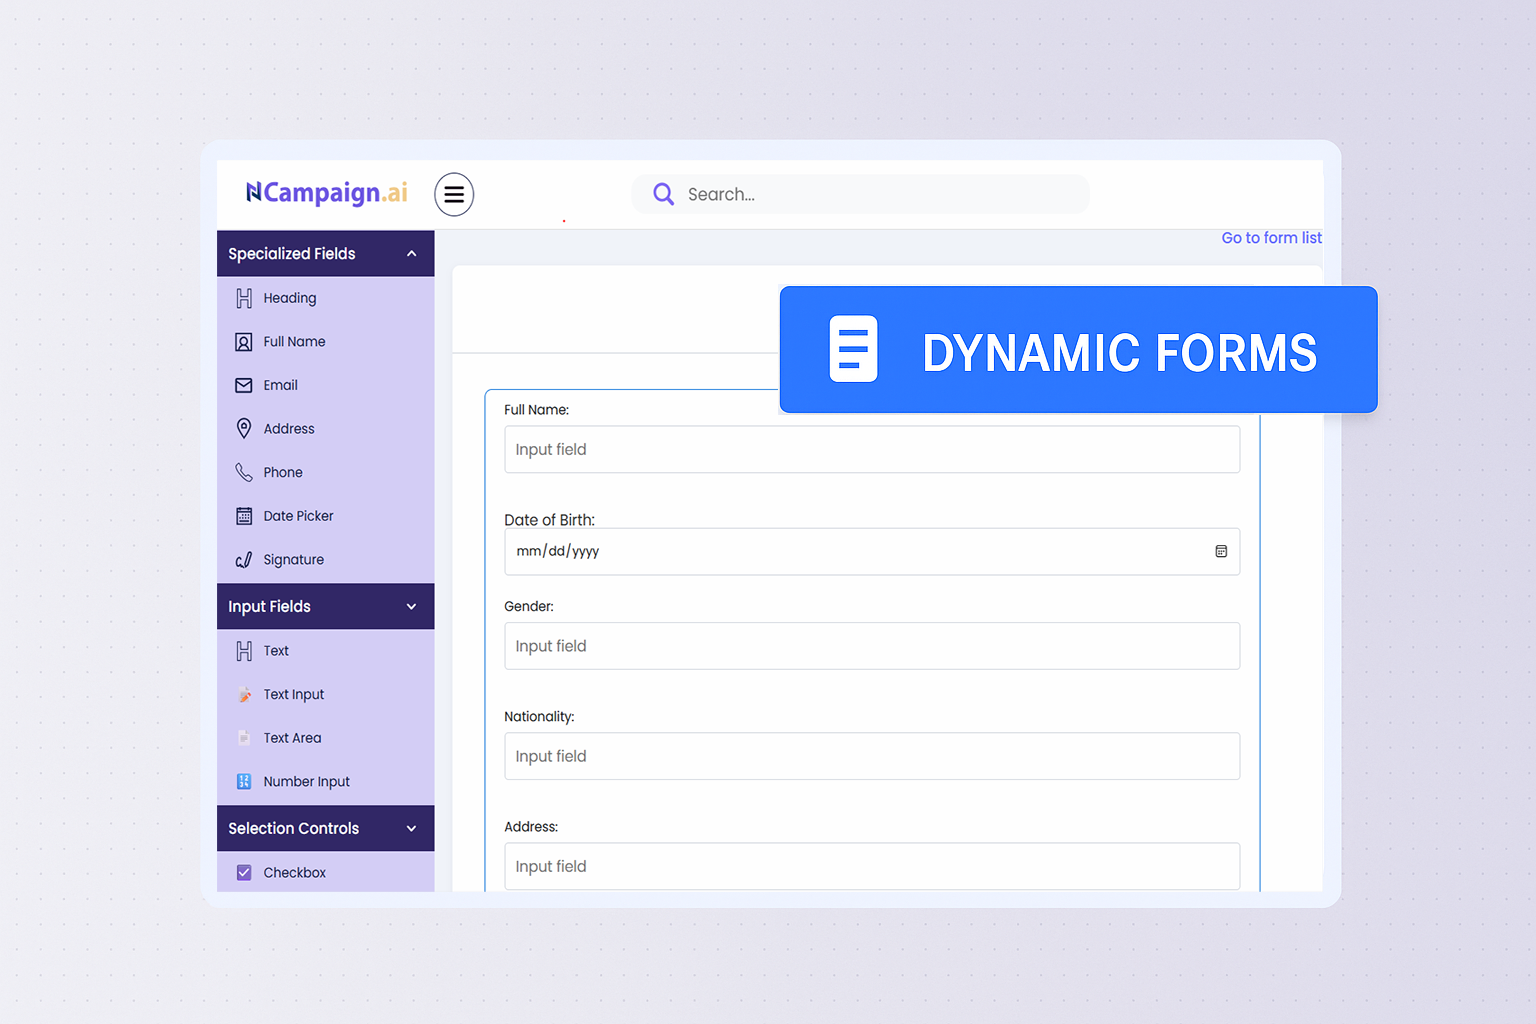This screenshot has height=1024, width=1536.
Task: Expand the Selection Controls section chevron
Action: pyautogui.click(x=411, y=829)
